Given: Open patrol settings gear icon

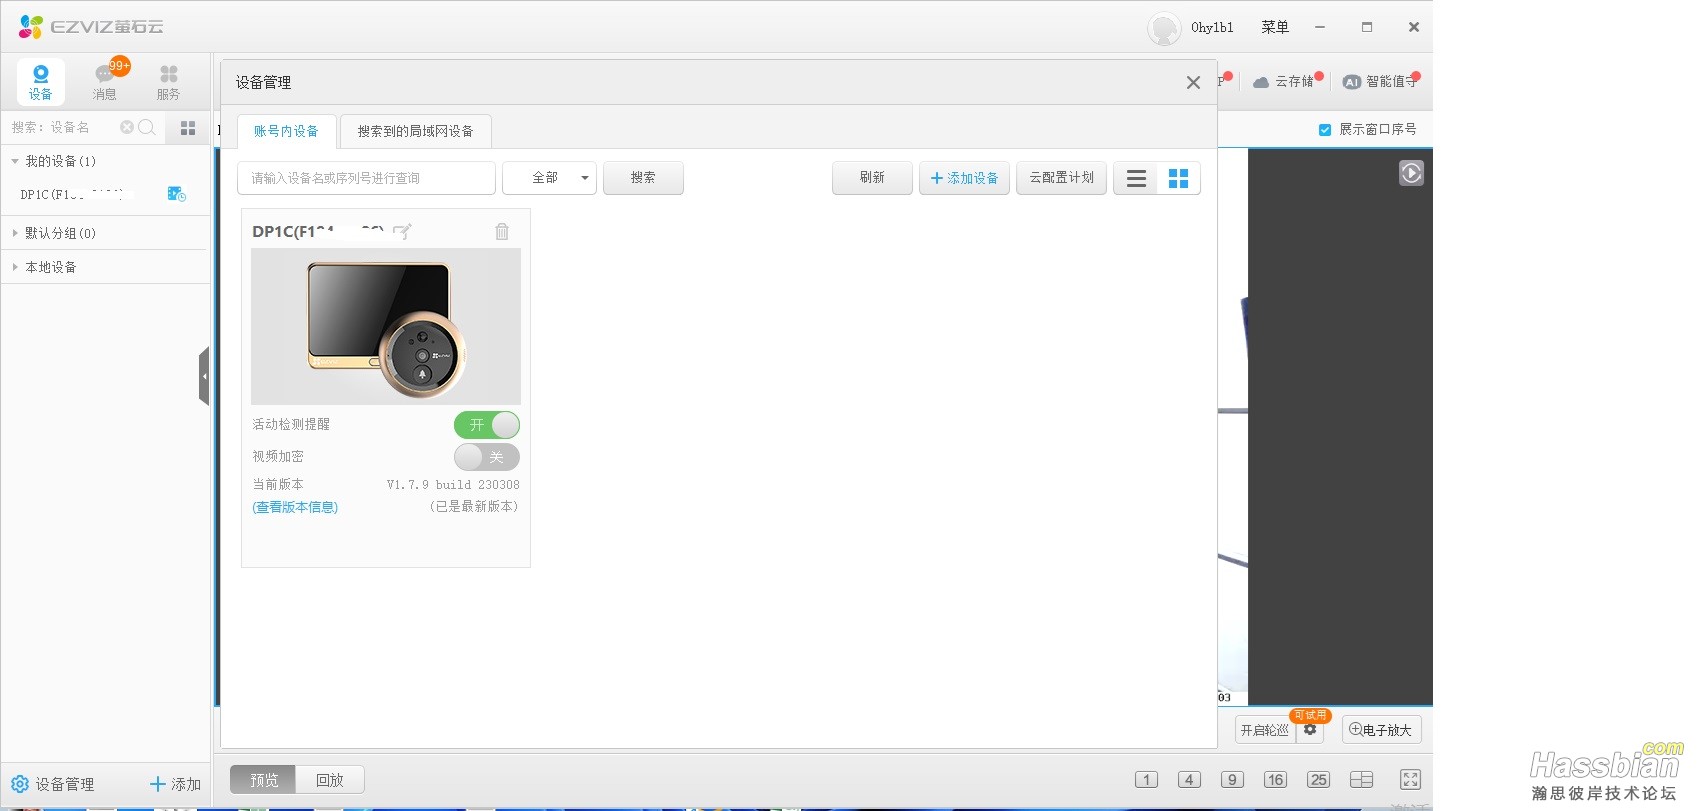Looking at the screenshot, I should [1310, 730].
